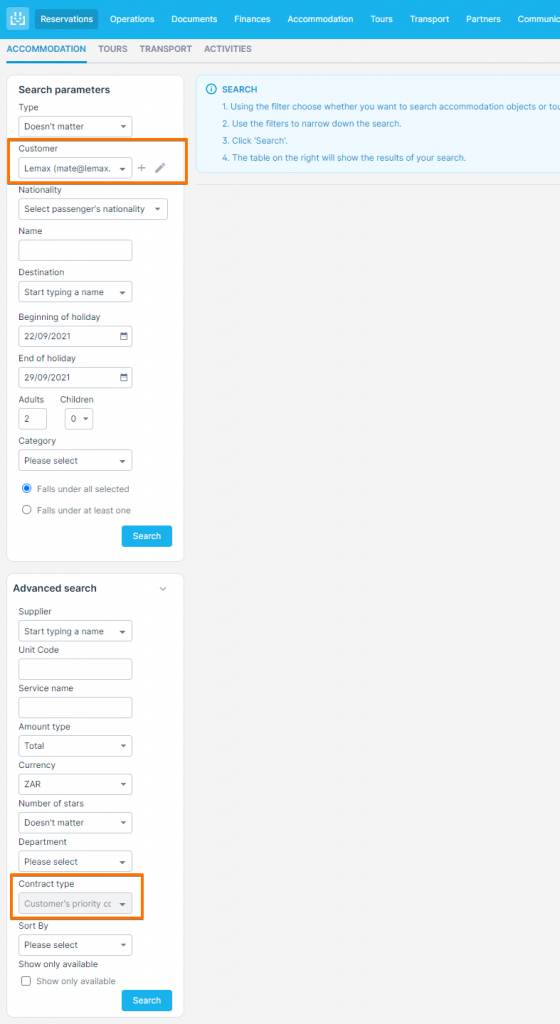Open the Finances menu

point(252,19)
